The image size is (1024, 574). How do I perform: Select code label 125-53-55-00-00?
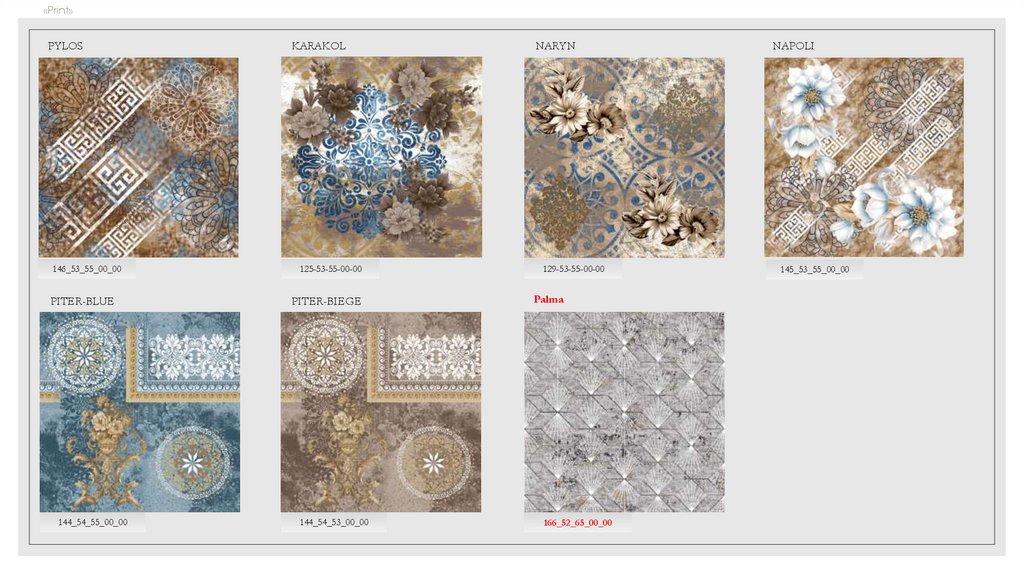point(330,269)
